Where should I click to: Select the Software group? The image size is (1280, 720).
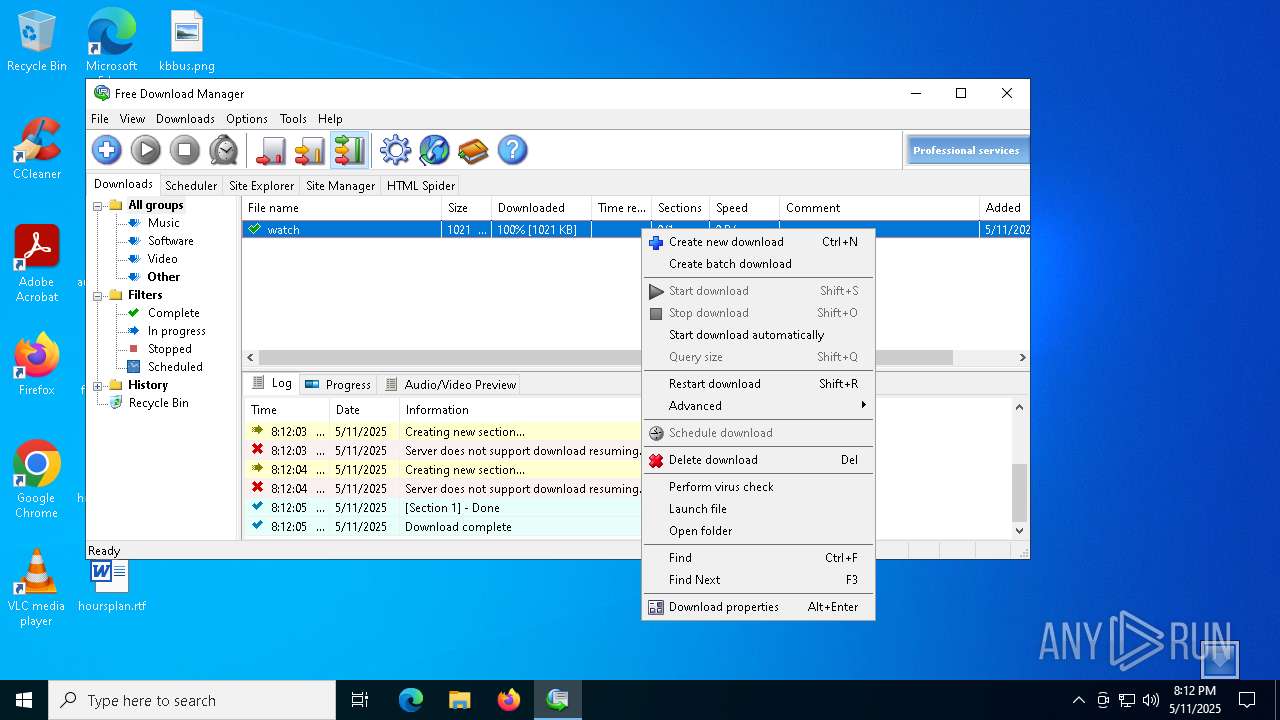pos(171,241)
